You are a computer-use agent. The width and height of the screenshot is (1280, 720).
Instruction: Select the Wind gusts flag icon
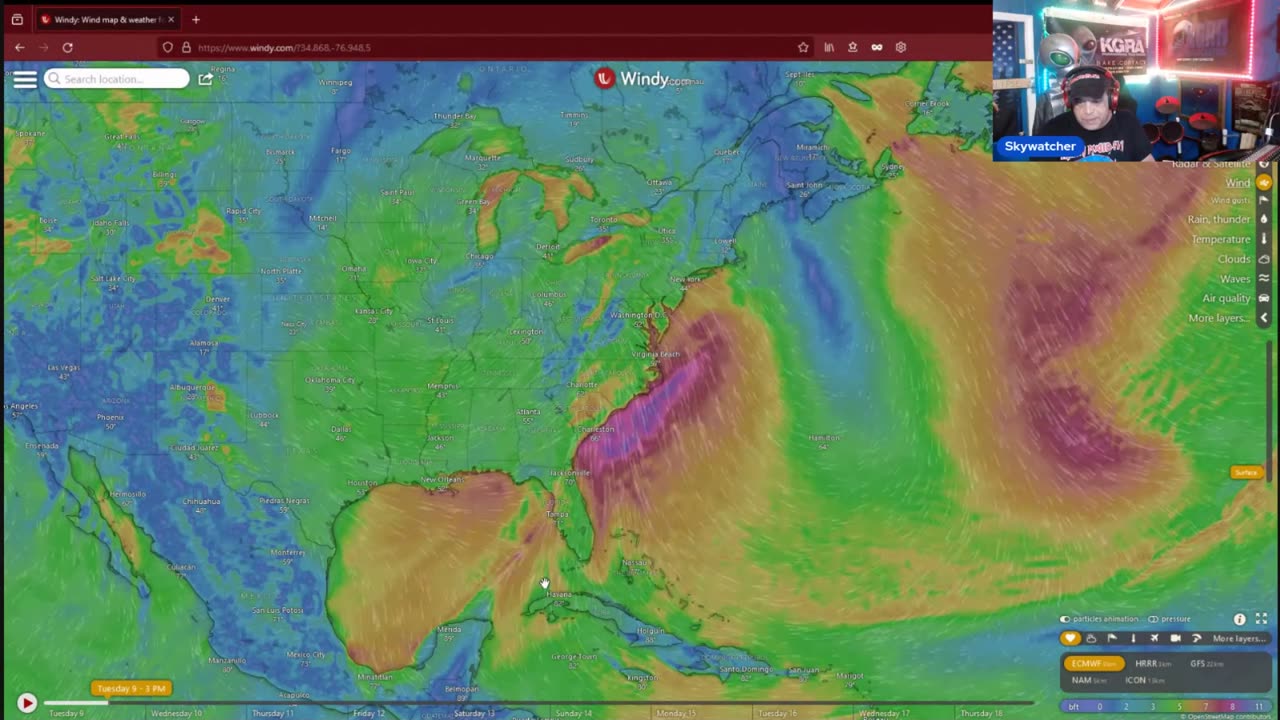[x=1264, y=201]
